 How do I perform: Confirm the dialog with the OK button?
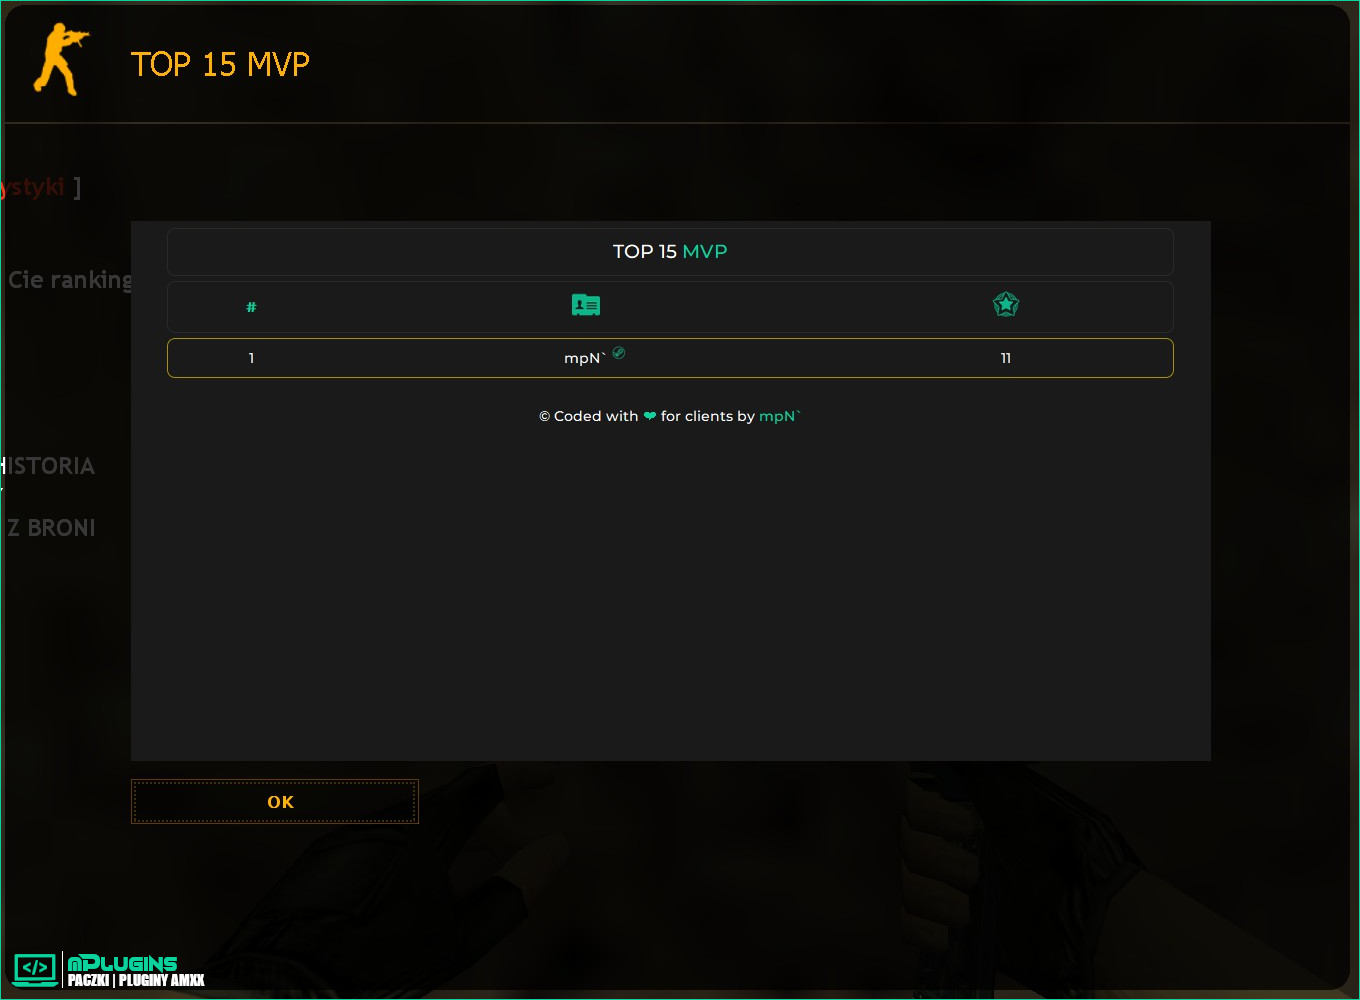(x=275, y=802)
